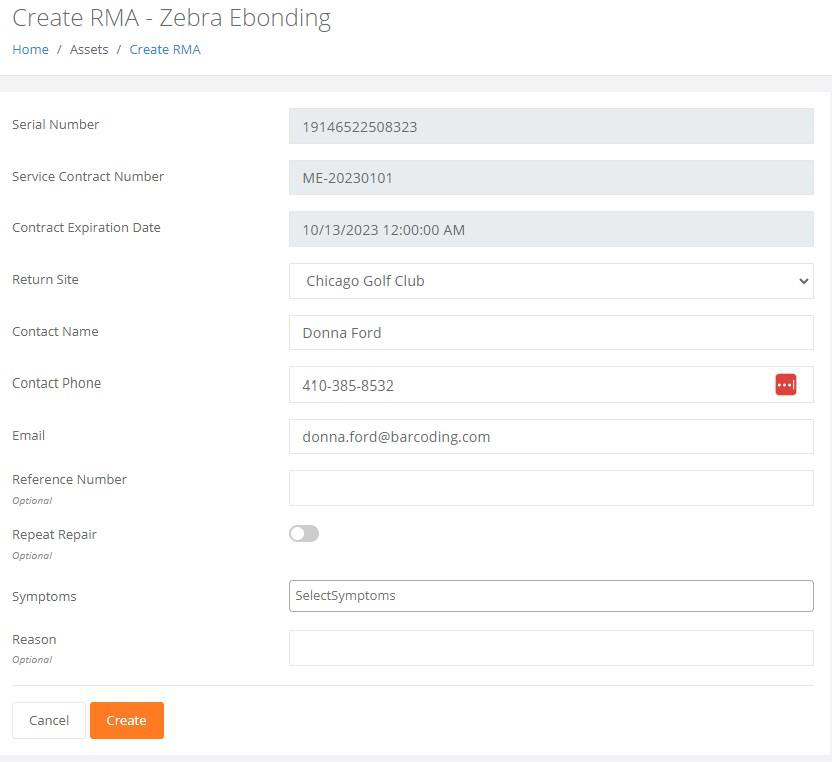Toggle the Repeat Repair switch
The image size is (832, 762).
(304, 533)
